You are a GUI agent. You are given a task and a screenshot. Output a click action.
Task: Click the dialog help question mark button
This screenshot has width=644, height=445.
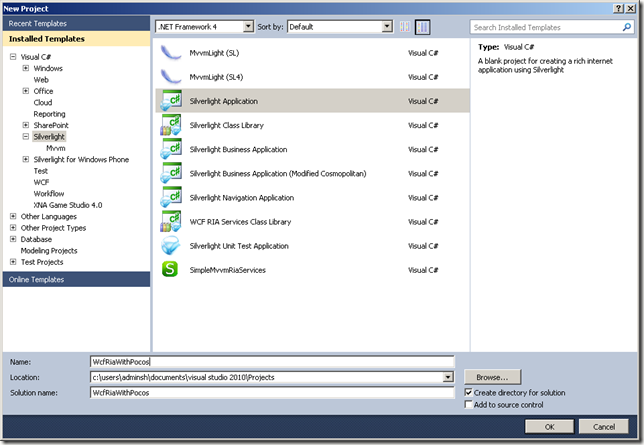618,8
